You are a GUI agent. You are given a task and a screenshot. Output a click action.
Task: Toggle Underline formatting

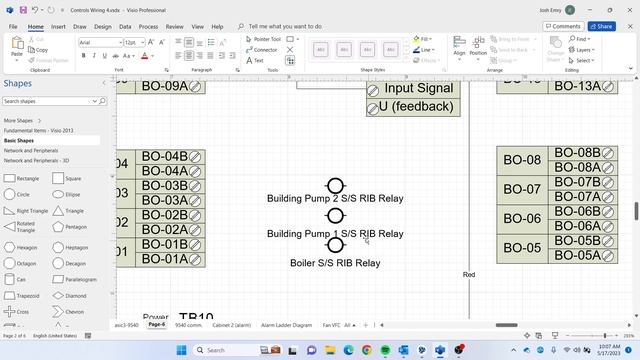[104, 56]
